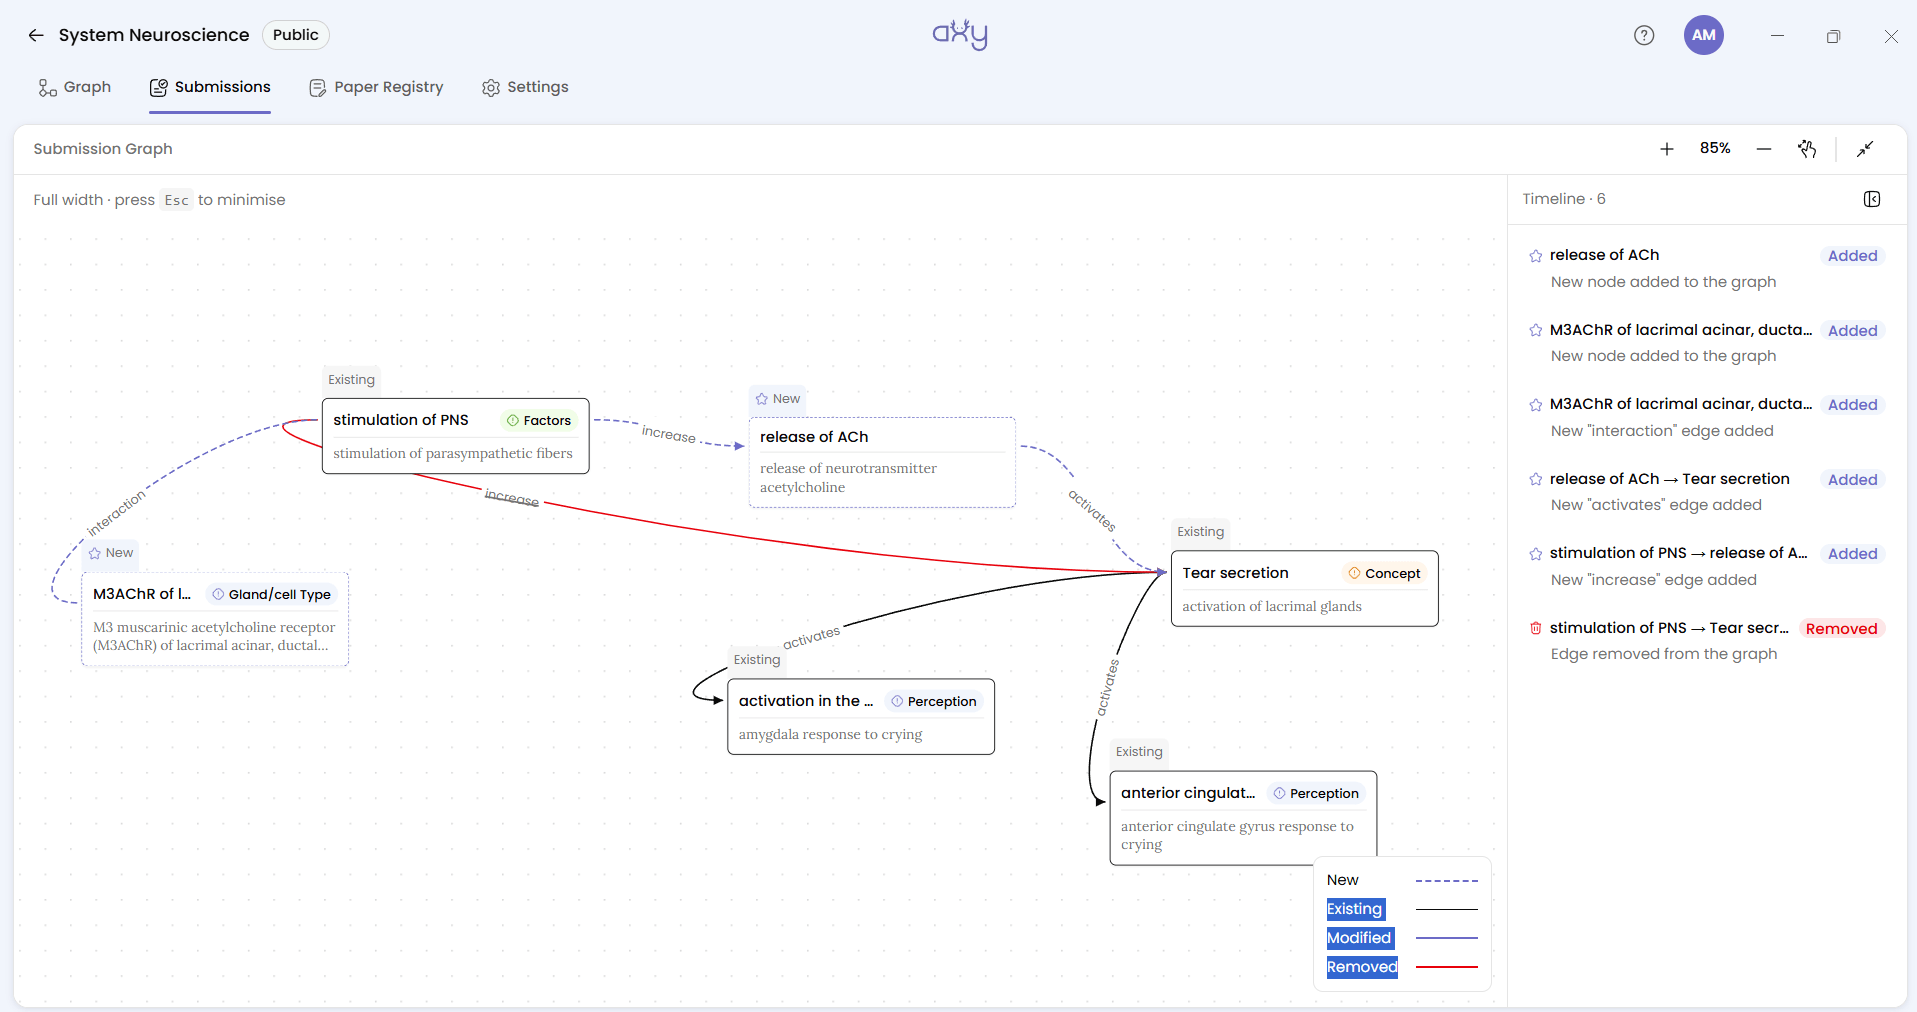
Task: Select the anterior cingulate gyrus node
Action: 1243,817
